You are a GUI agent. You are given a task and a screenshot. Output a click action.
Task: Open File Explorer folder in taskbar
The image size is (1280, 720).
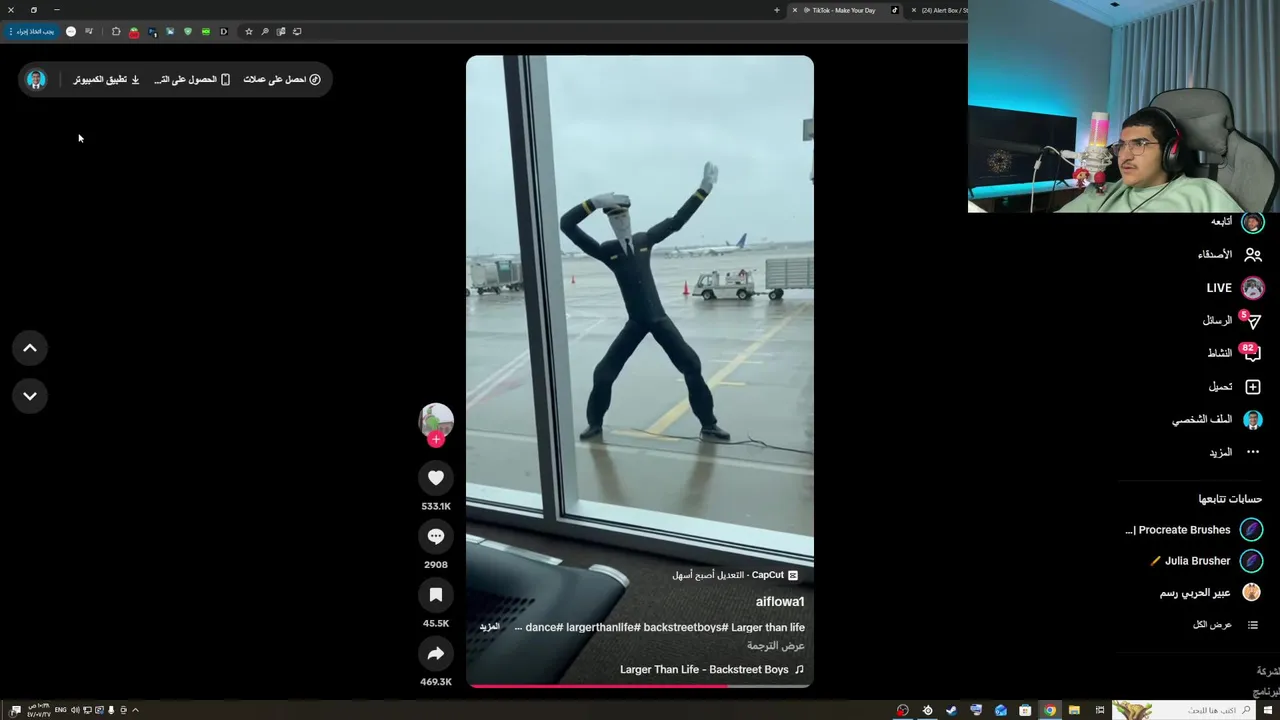[1074, 710]
